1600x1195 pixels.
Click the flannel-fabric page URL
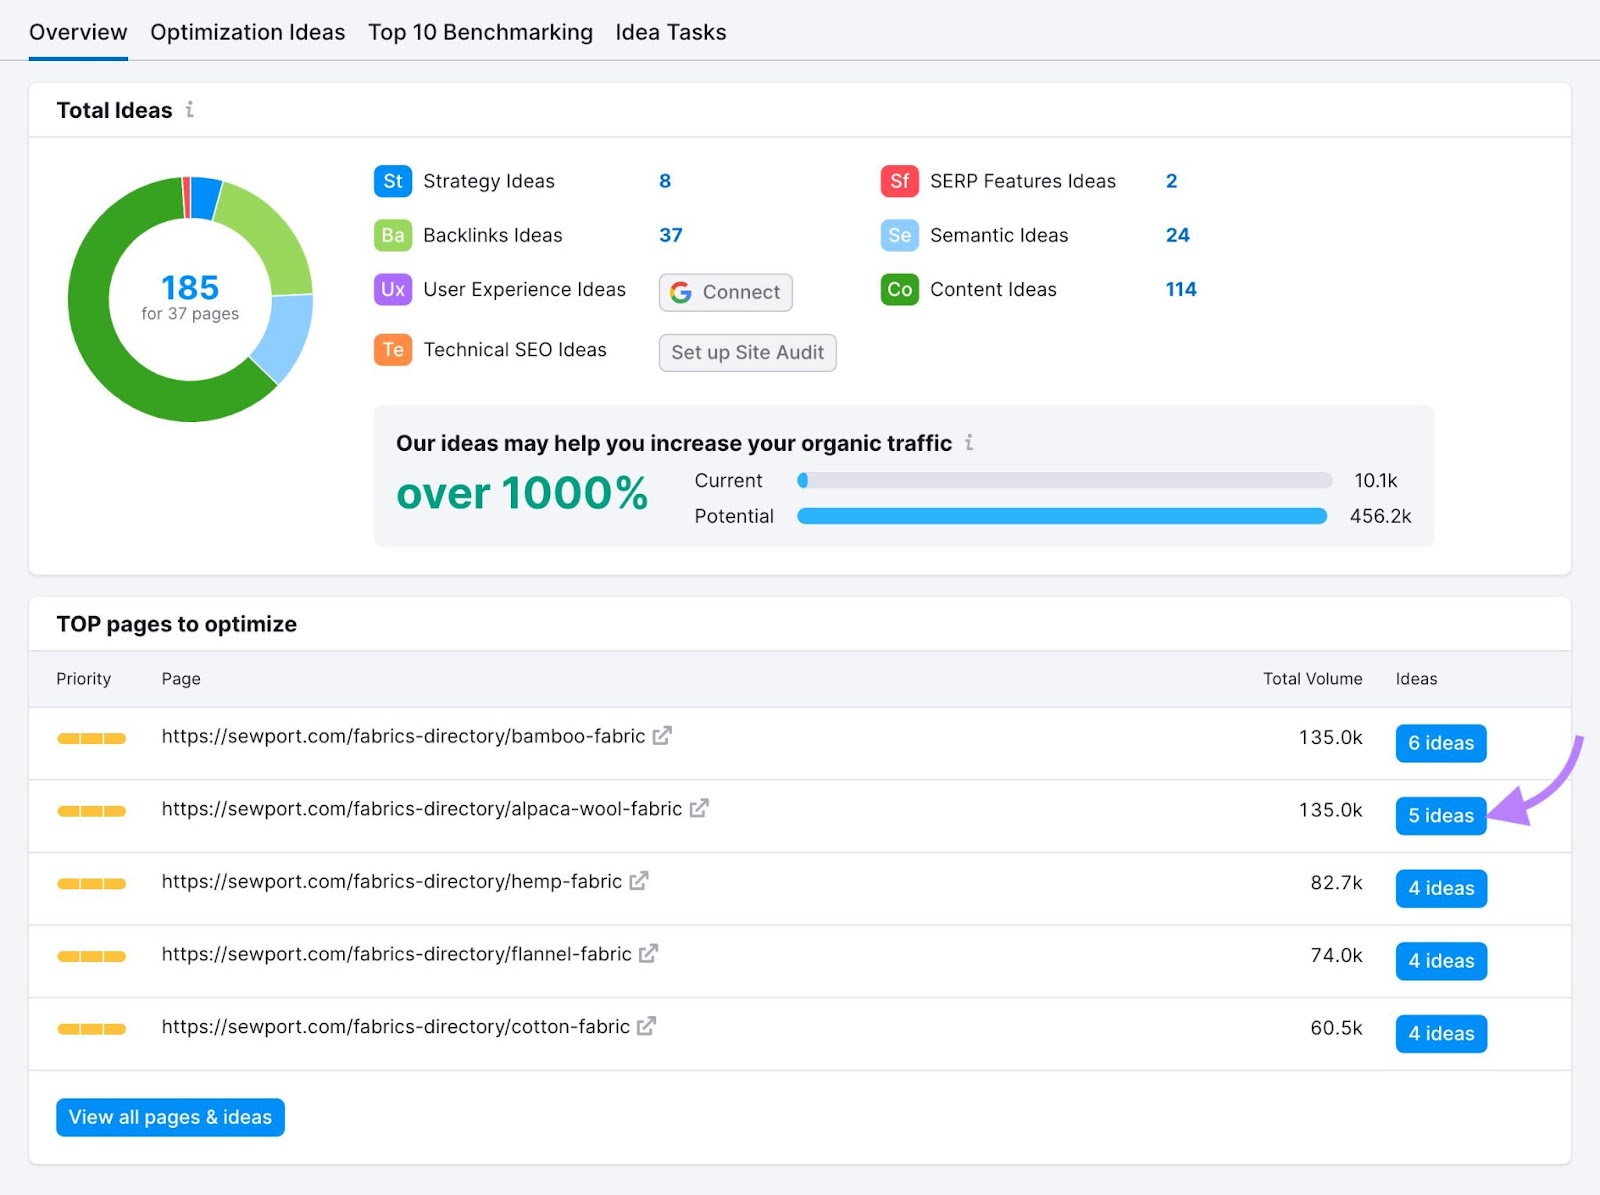click(397, 954)
